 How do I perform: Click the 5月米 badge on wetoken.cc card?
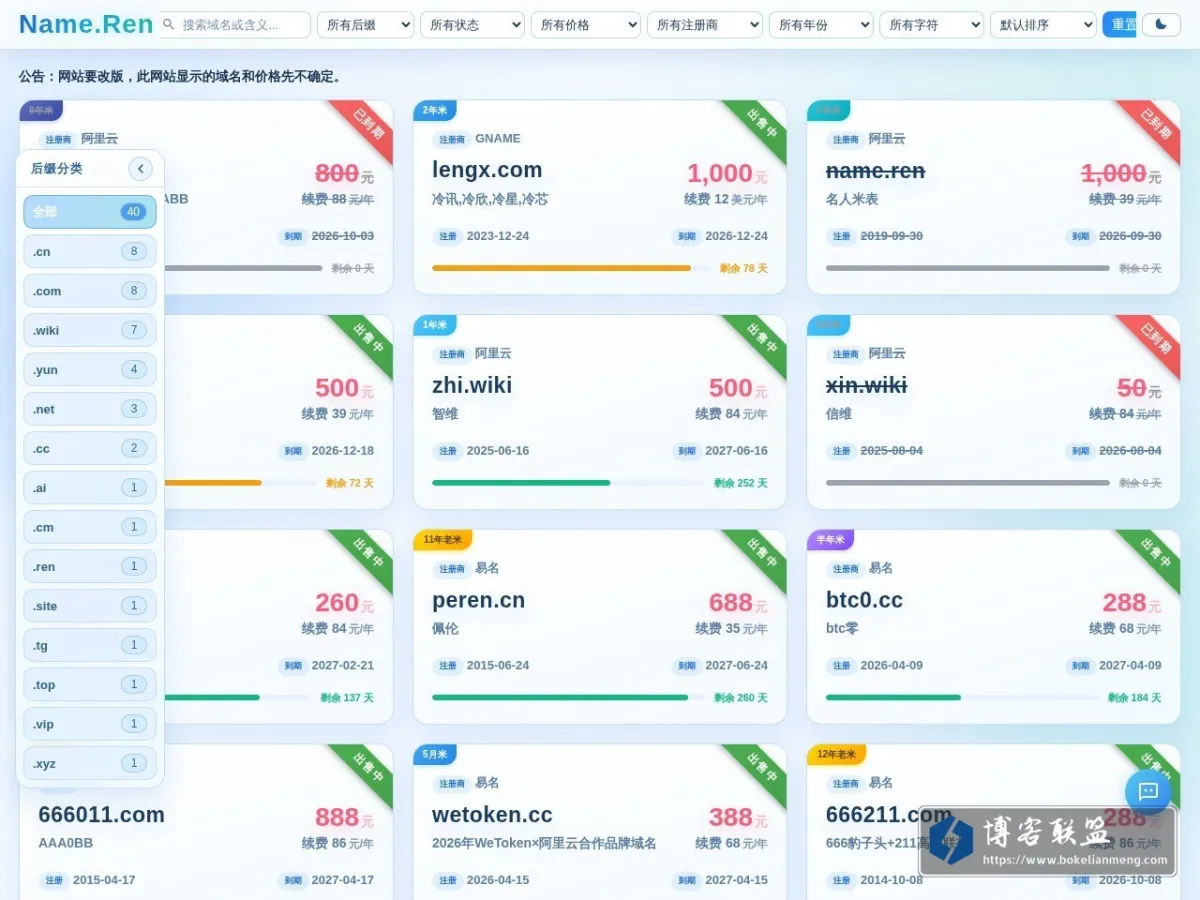(x=435, y=755)
